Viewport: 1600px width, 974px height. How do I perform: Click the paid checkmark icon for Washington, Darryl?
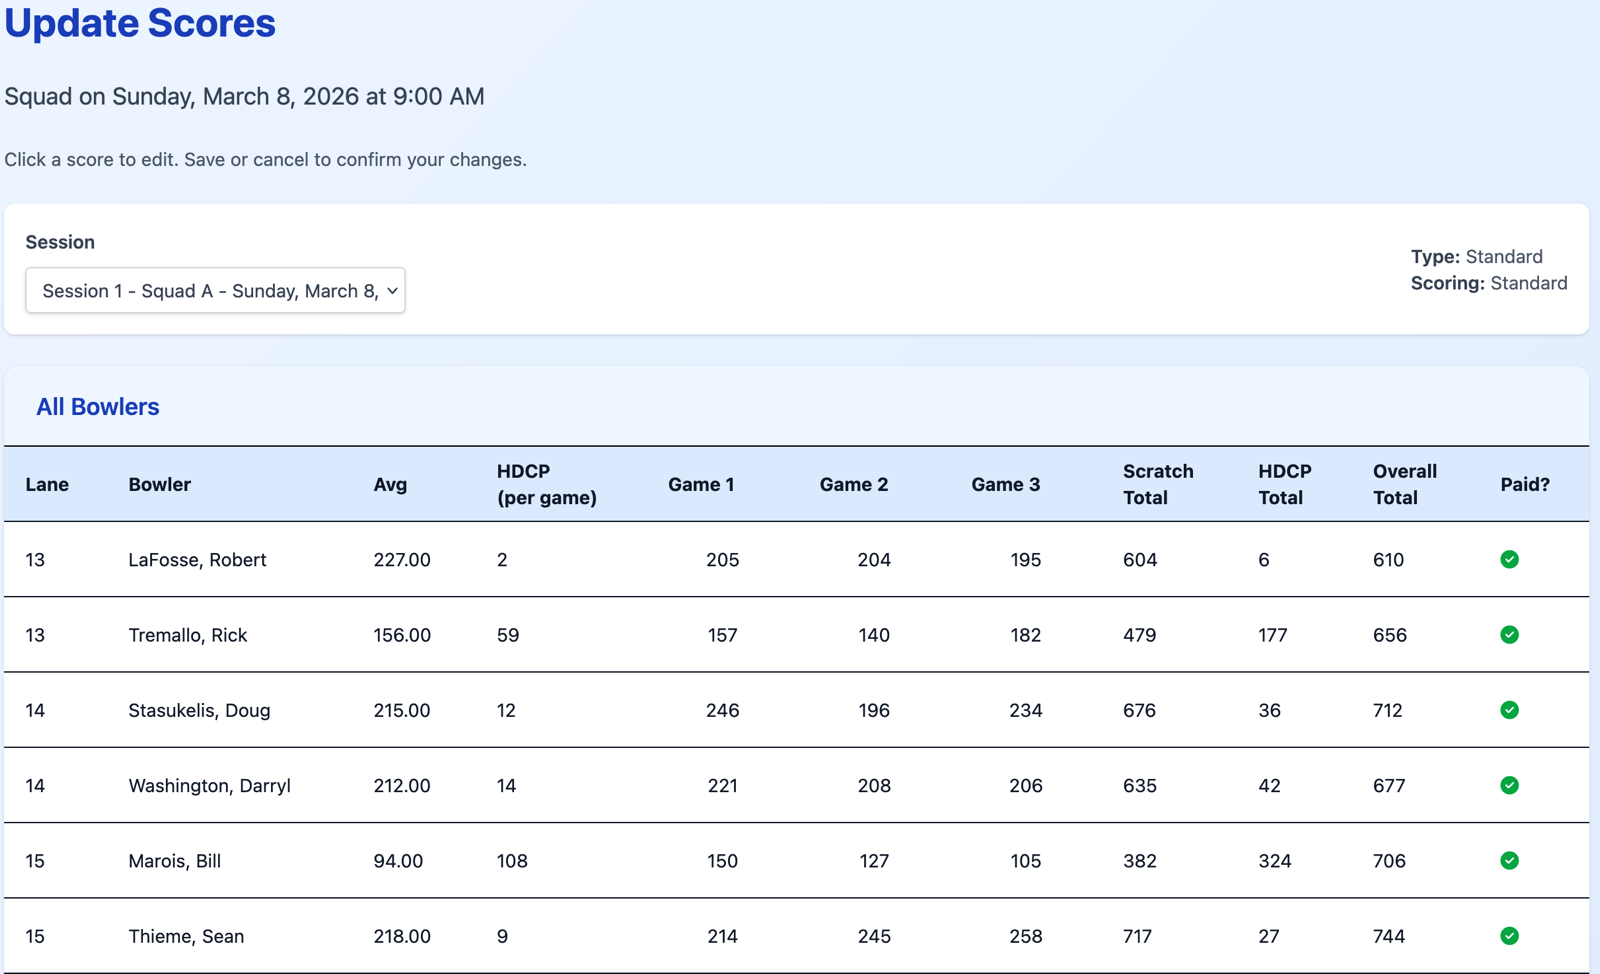click(x=1509, y=785)
